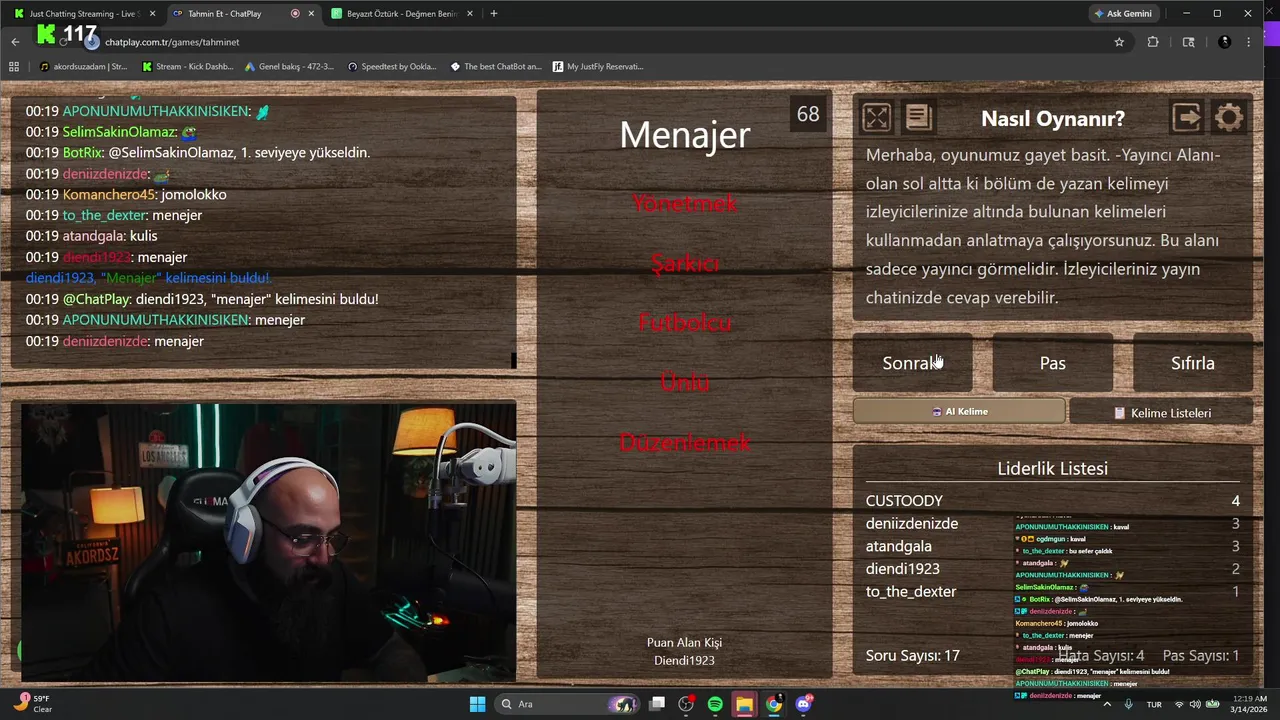
Task: Click forbidden word Futbolcu
Action: 684,323
